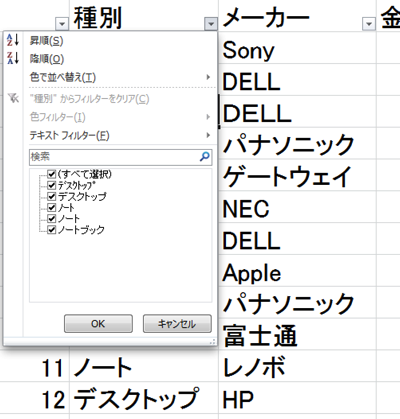Screen dimensions: 400x419
Task: Uncheck the full-width ノート checkbox above ノートブック
Action: click(51, 219)
